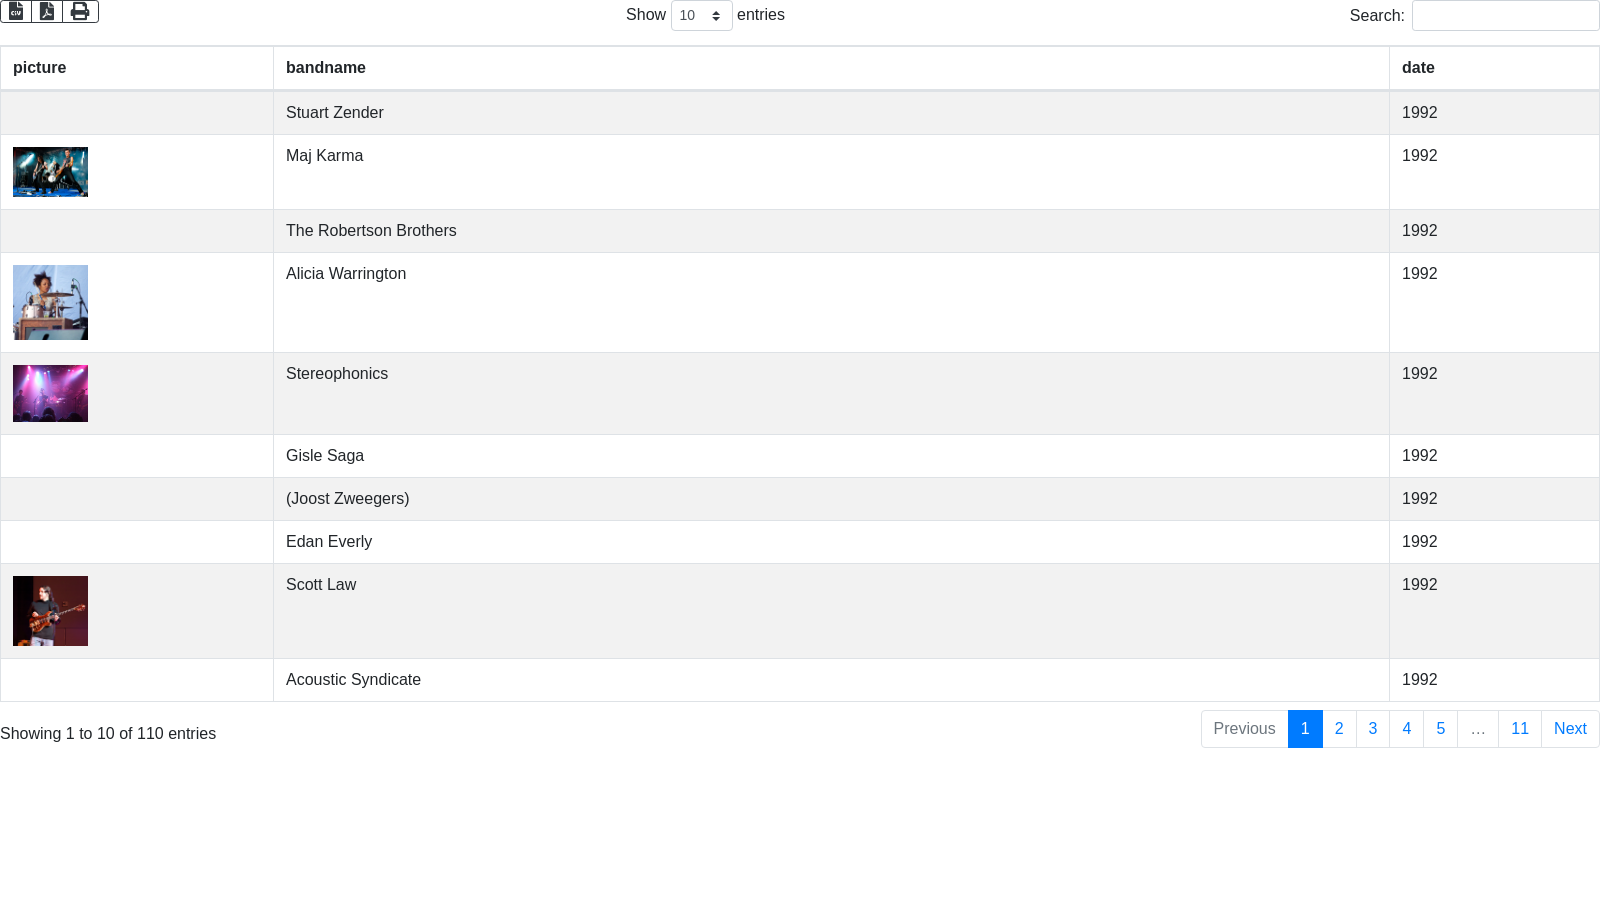The width and height of the screenshot is (1600, 900).
Task: Open the Maj Karma thumbnail image
Action: (50, 172)
